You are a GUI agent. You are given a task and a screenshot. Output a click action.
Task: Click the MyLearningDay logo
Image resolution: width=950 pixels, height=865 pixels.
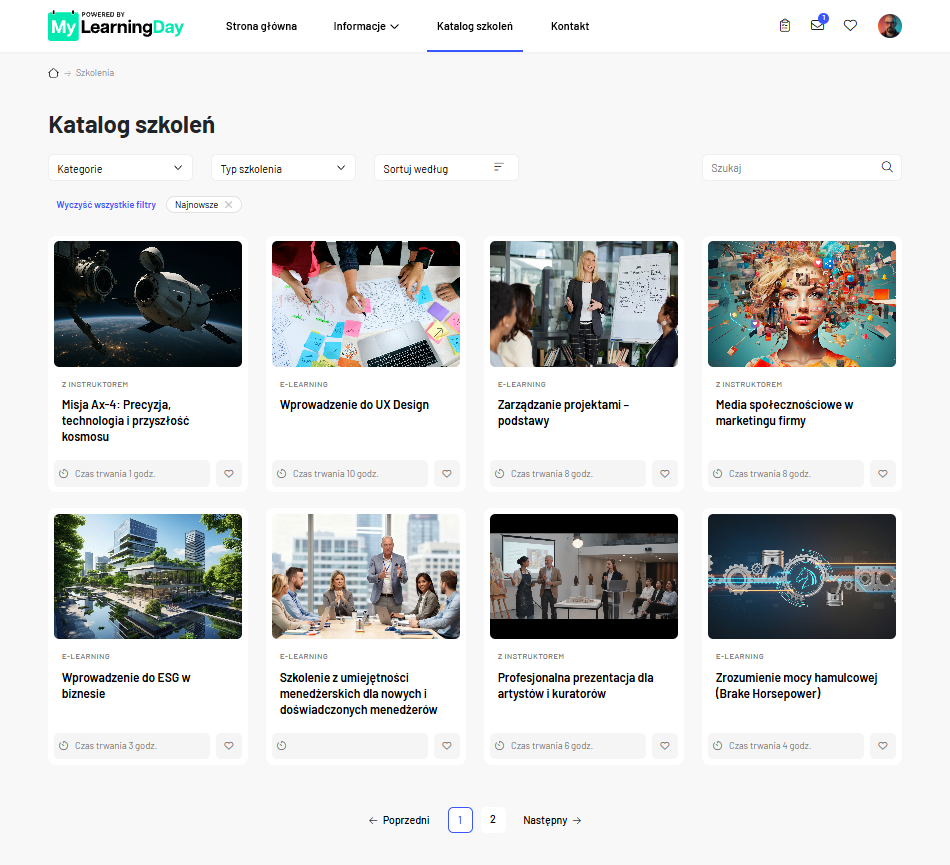click(116, 25)
